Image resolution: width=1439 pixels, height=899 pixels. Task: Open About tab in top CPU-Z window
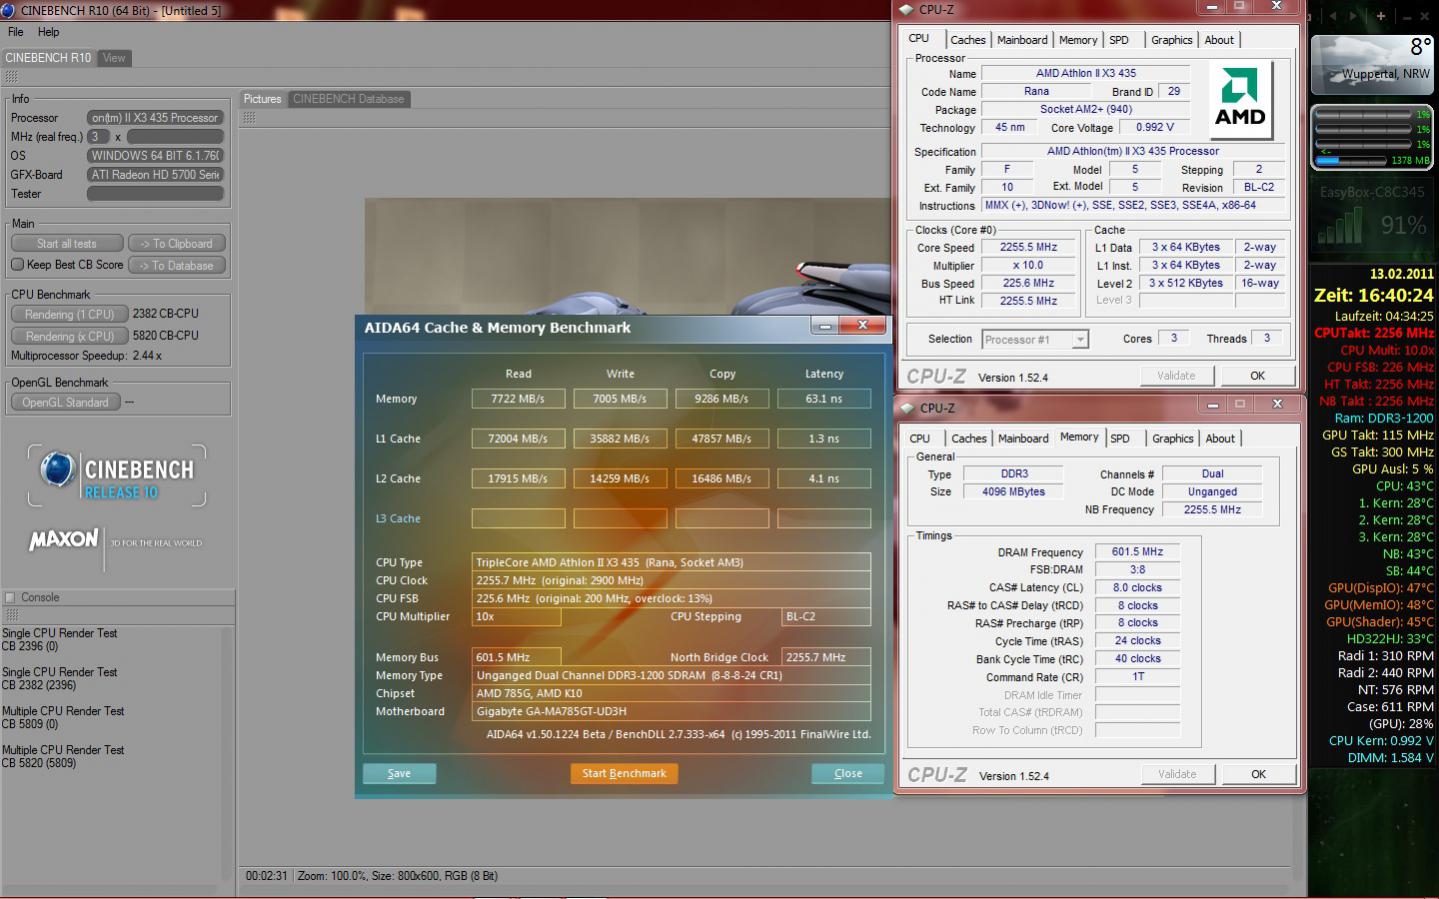click(1219, 40)
